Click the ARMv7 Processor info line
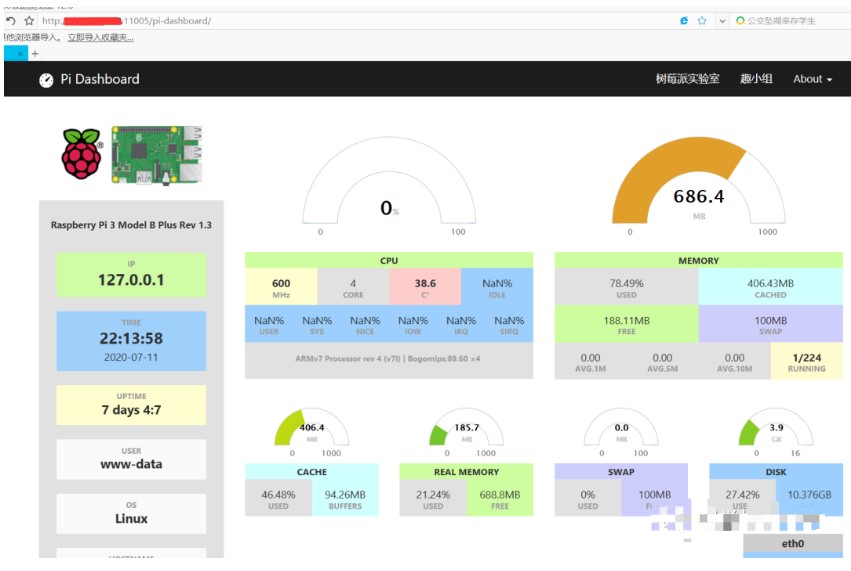851x571 pixels. click(389, 359)
